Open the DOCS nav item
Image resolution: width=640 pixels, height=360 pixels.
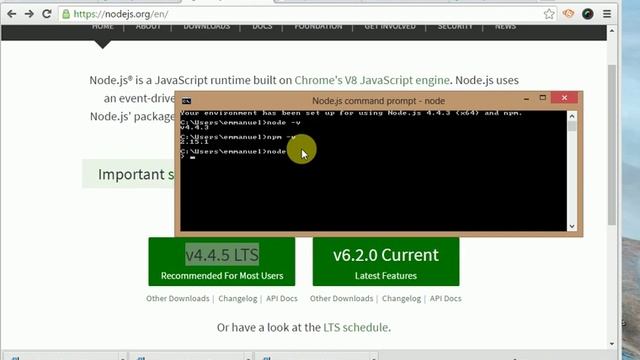[x=262, y=27]
